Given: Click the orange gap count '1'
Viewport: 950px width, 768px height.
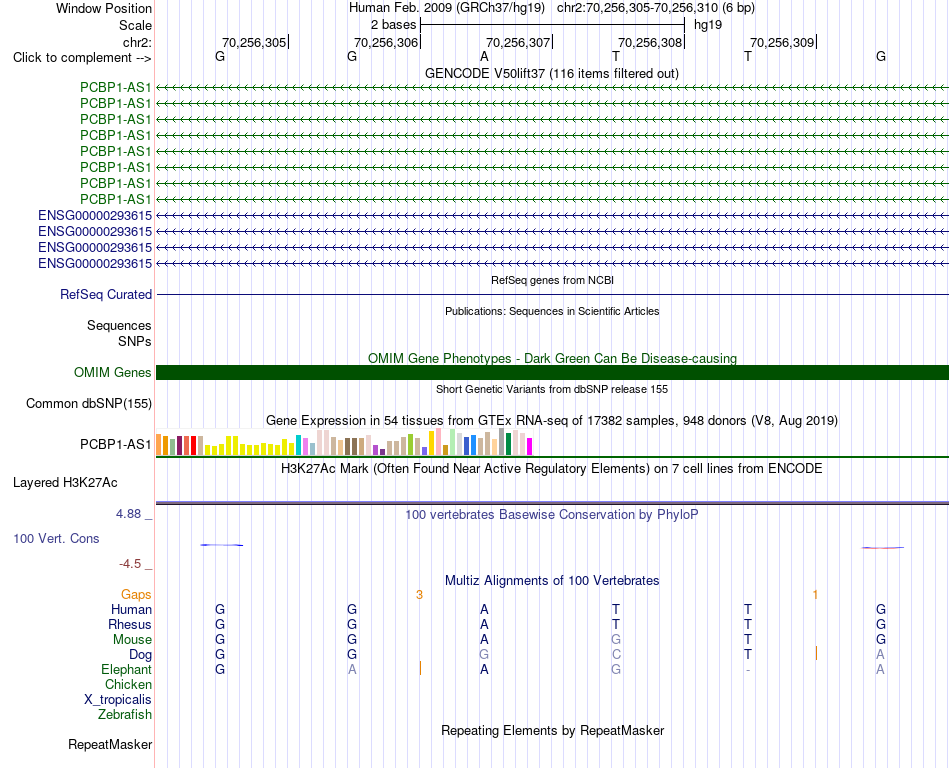Looking at the screenshot, I should [x=815, y=595].
